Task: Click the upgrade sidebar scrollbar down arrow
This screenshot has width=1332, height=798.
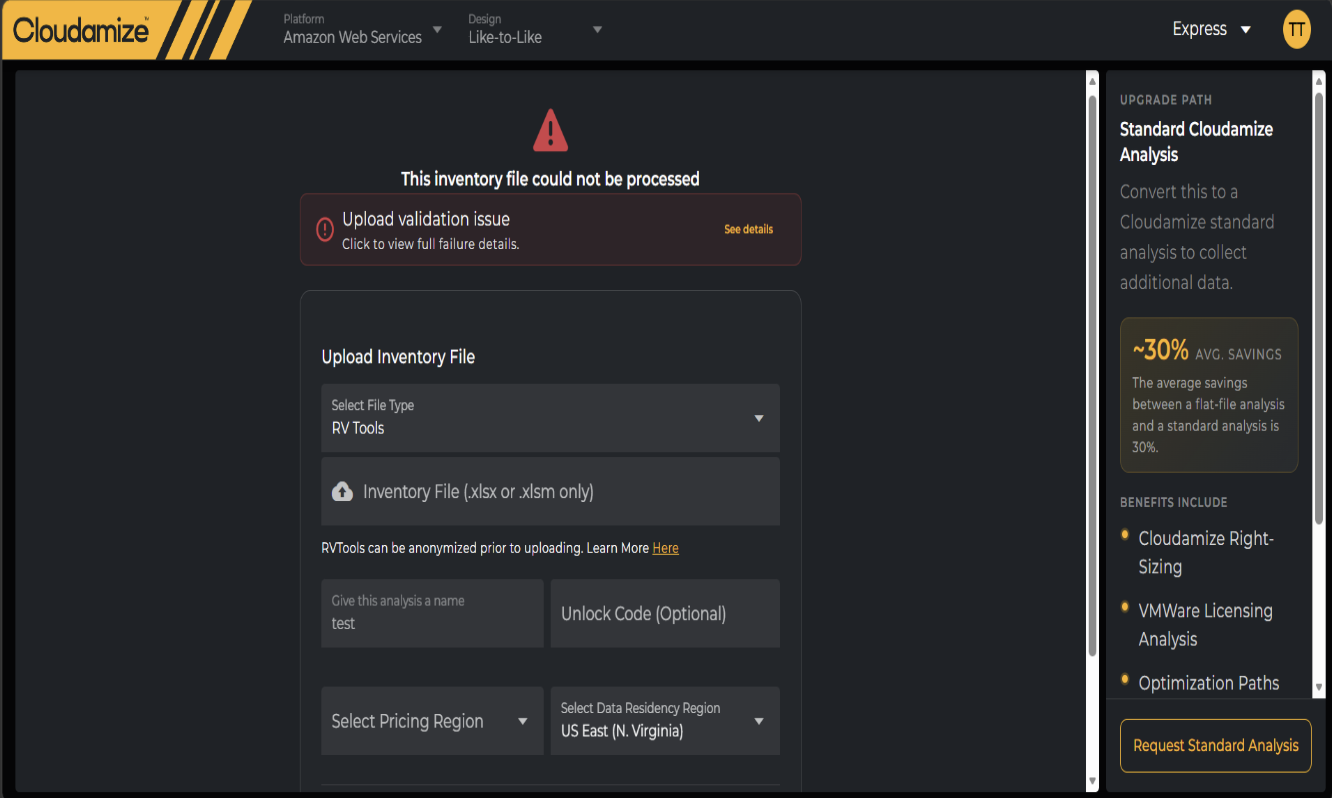Action: click(1318, 688)
